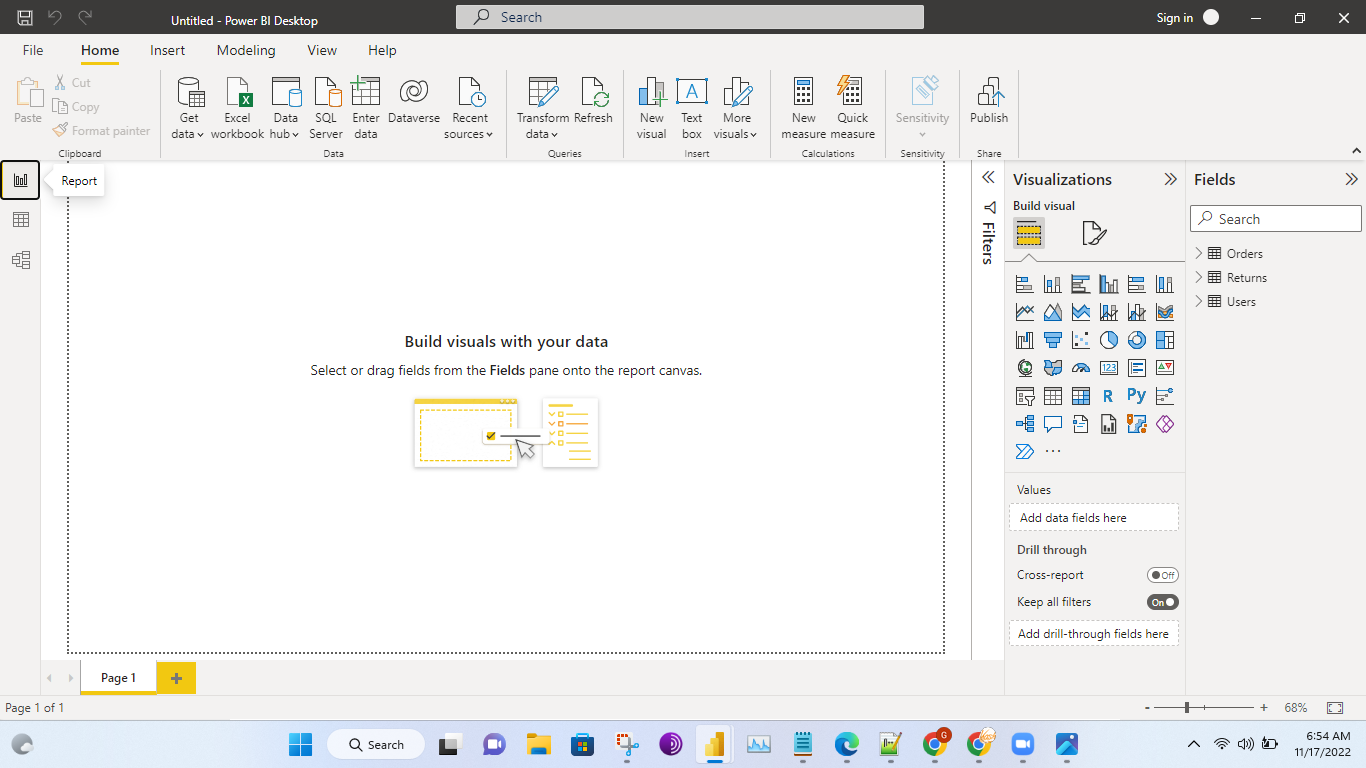
Task: Select the Stacked column chart visual
Action: pos(1052,285)
